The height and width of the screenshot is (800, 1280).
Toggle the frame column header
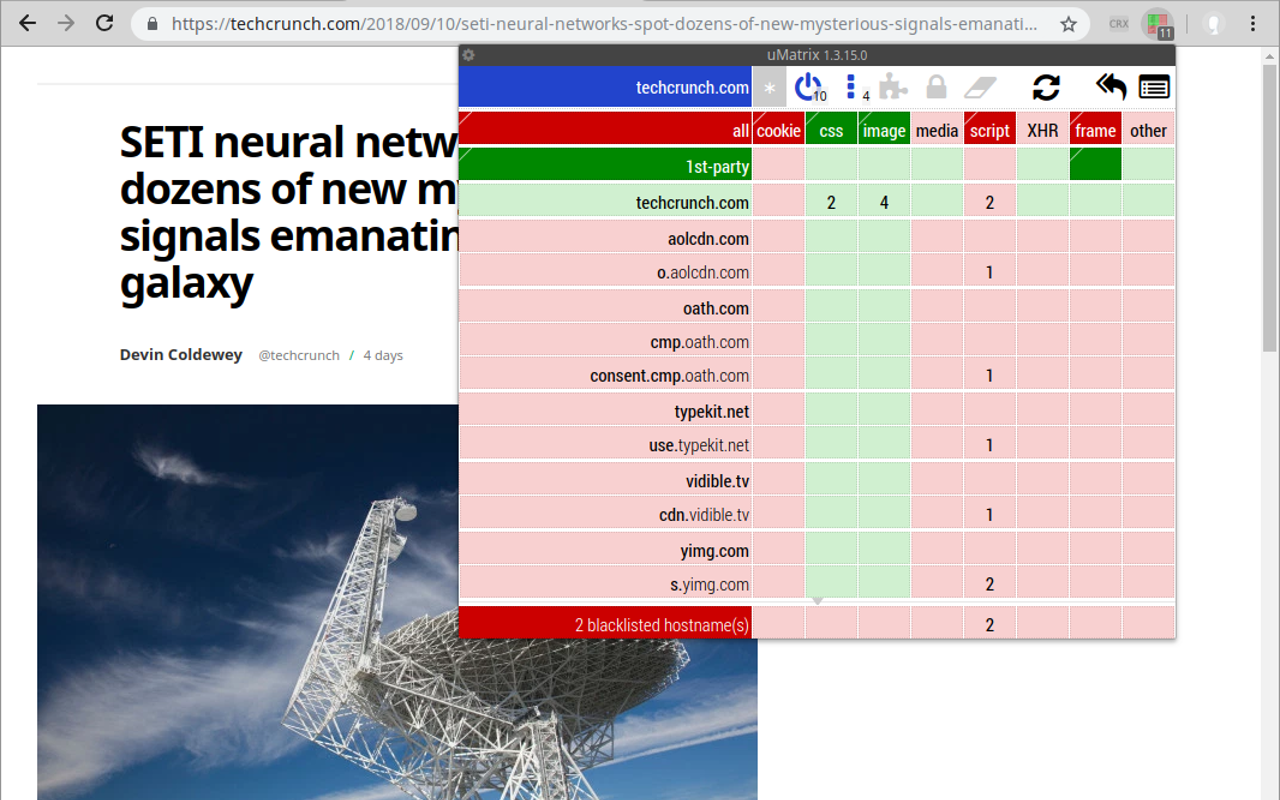pyautogui.click(x=1095, y=129)
